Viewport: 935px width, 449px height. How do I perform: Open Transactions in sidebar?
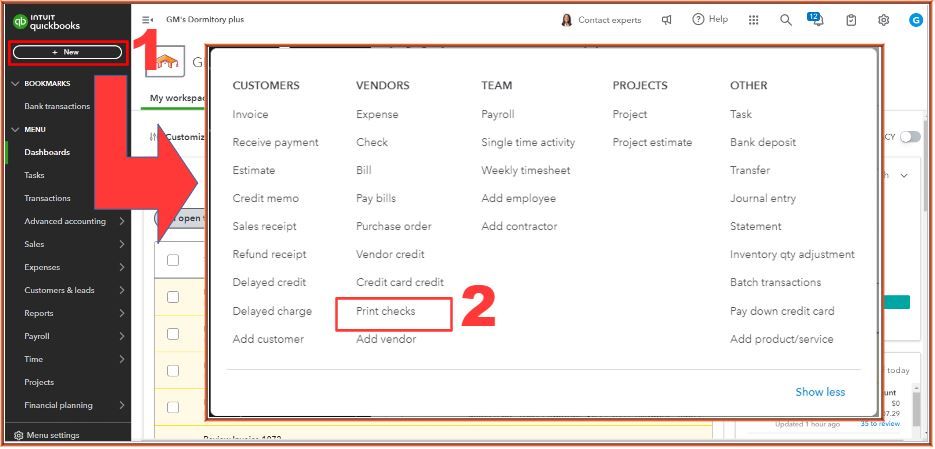pos(47,198)
